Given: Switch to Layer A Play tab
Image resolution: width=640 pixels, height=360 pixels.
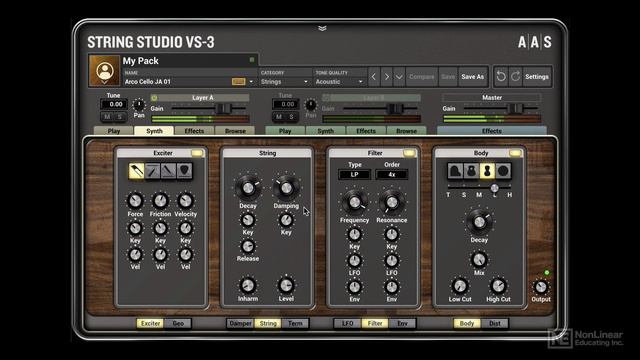Looking at the screenshot, I should click(x=114, y=131).
